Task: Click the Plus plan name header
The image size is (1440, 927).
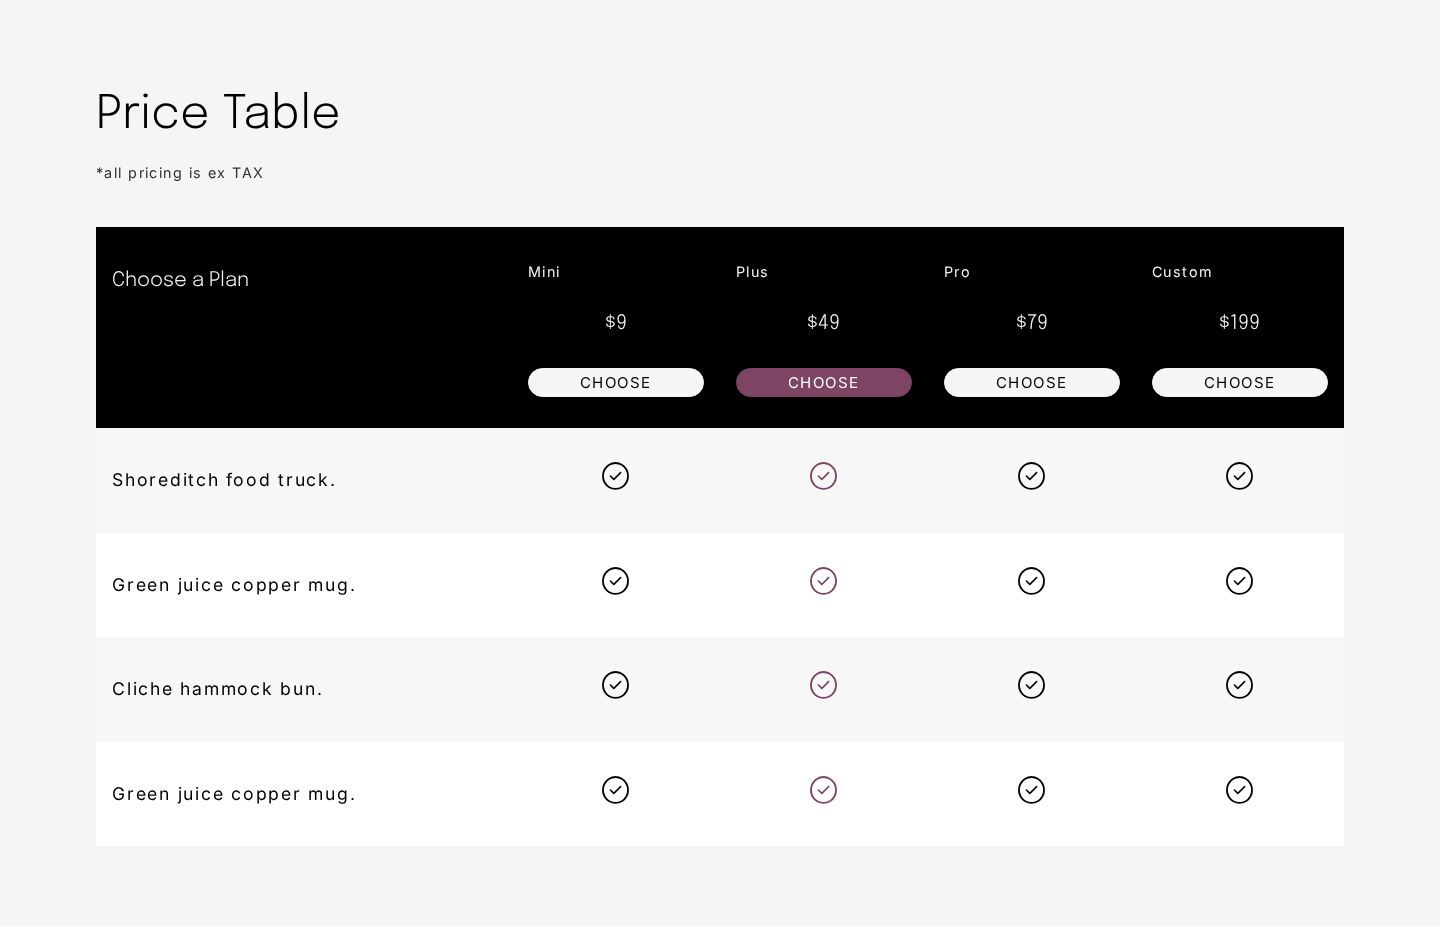Action: 752,272
